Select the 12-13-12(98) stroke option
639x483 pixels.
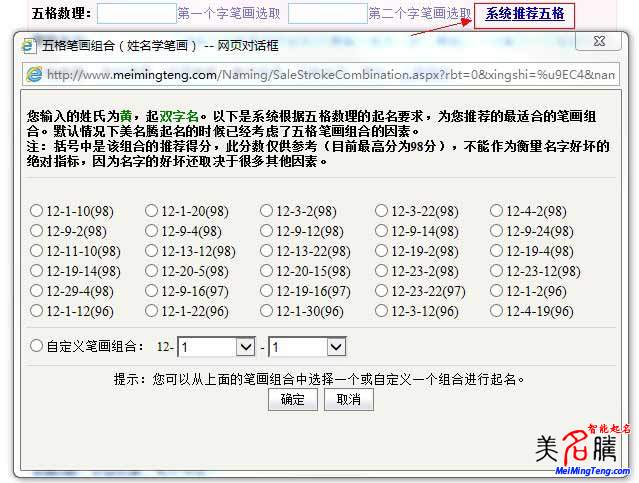coord(152,251)
